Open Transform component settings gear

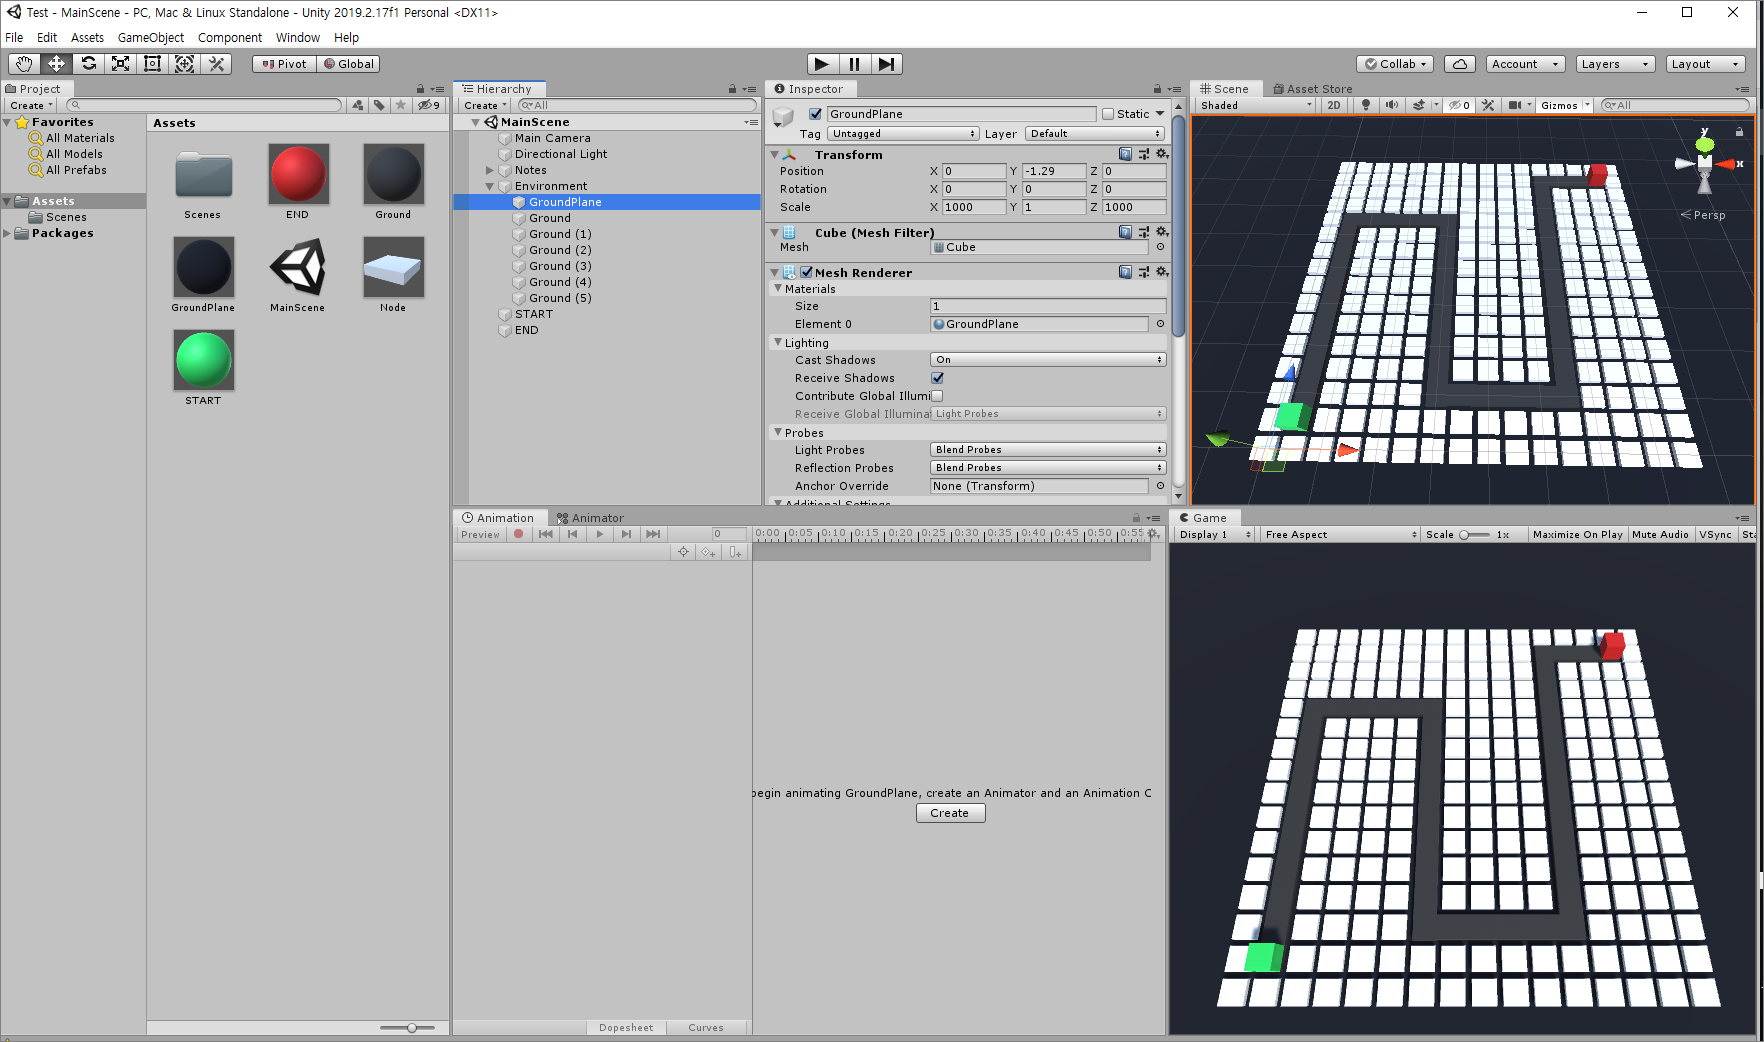(x=1162, y=154)
